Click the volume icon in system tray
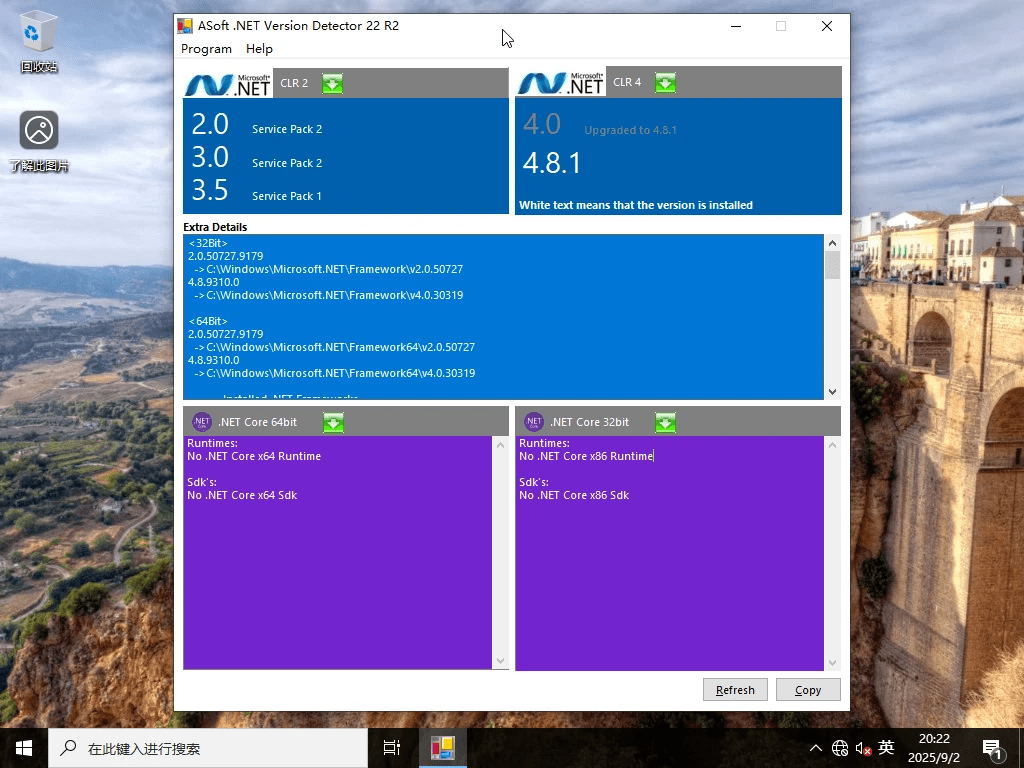 click(x=863, y=747)
